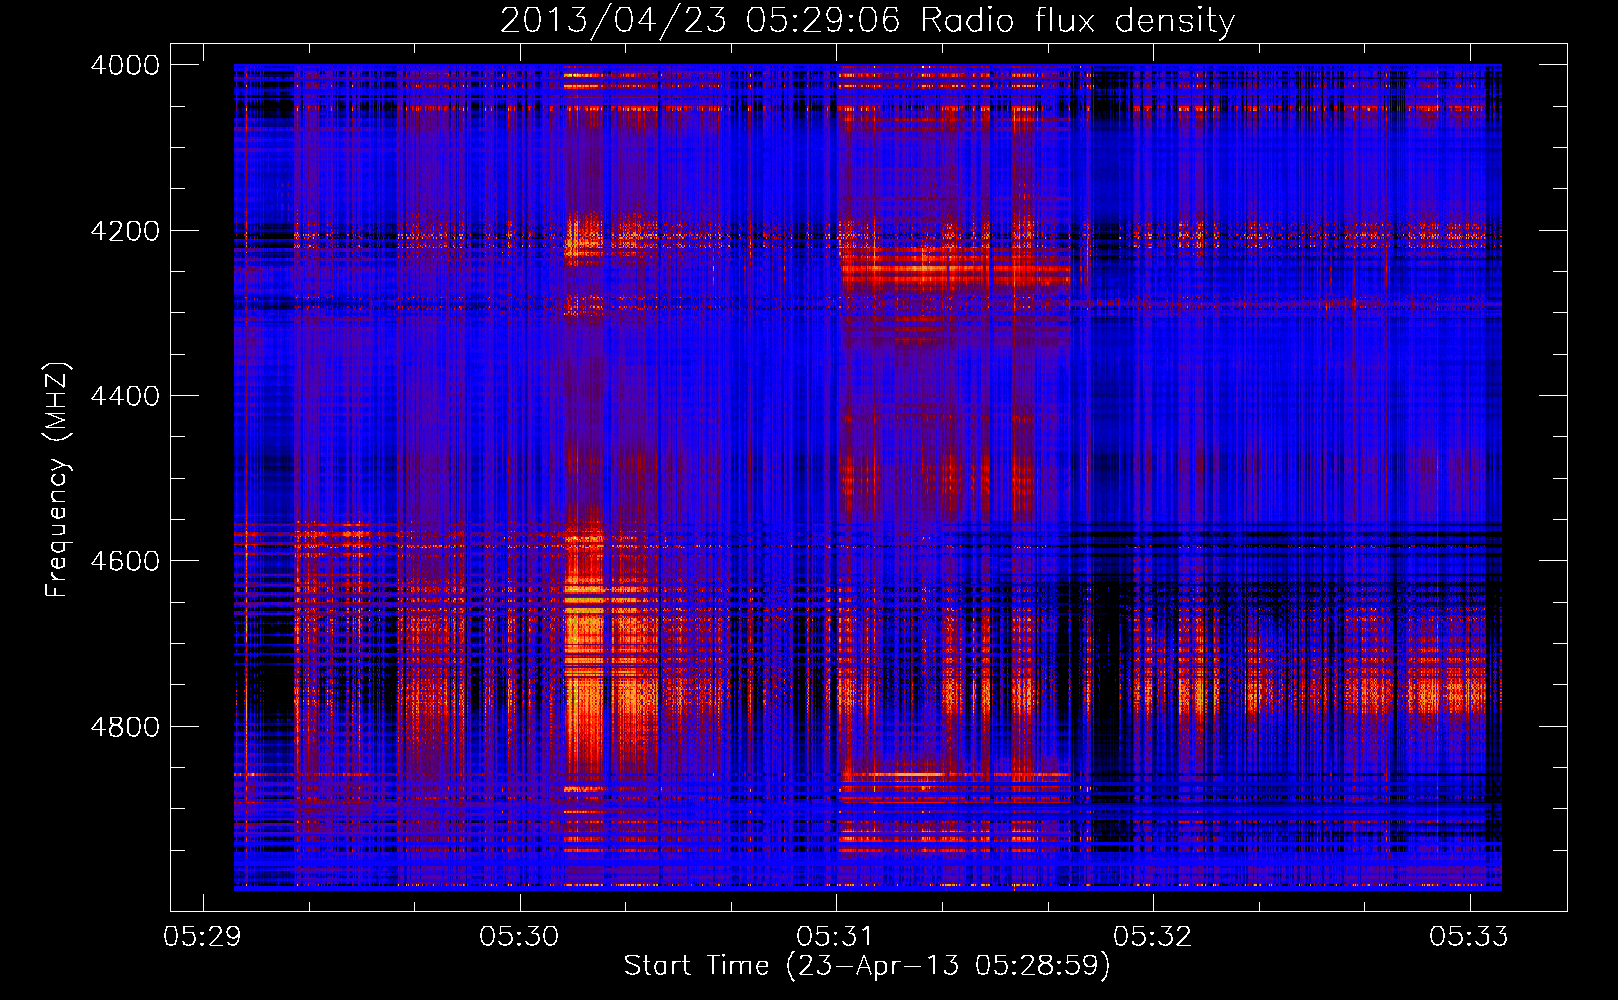Click the 05:32 time tick label
Image resolution: width=1618 pixels, height=1000 pixels.
pyautogui.click(x=1153, y=936)
